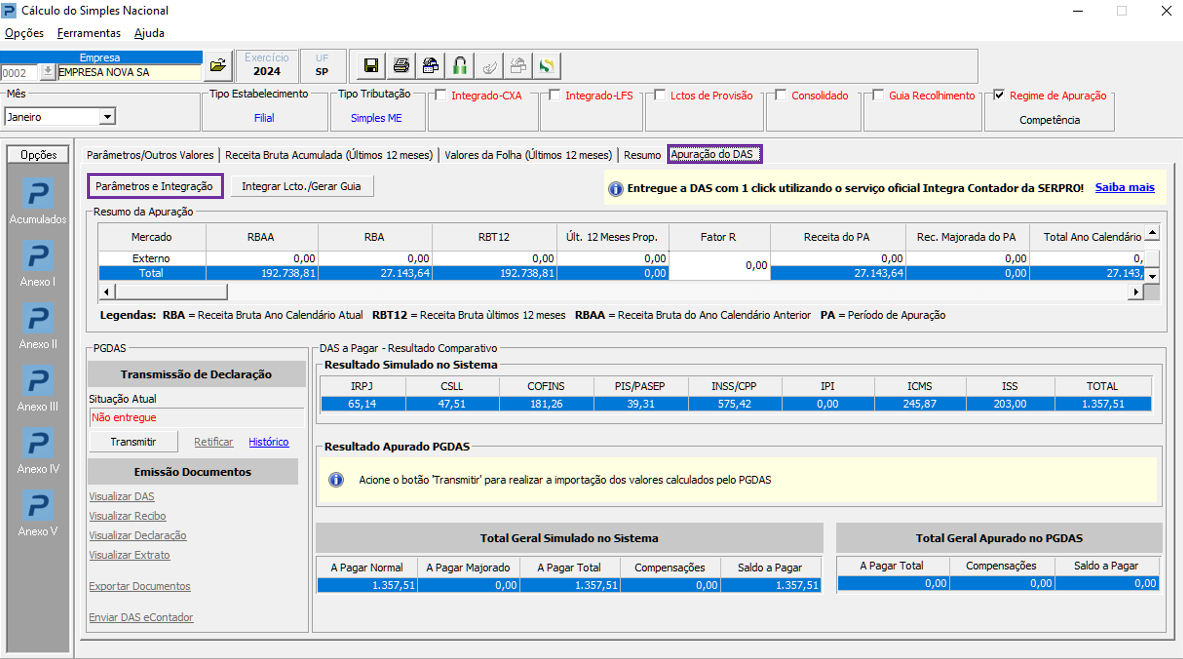
Task: Click the horizontal scrollbar right arrow in the Resumo table
Action: point(1135,292)
